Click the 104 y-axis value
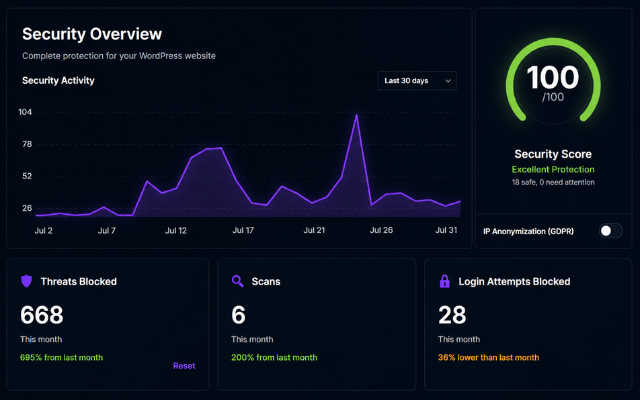Viewport: 640px width, 400px height. click(25, 112)
